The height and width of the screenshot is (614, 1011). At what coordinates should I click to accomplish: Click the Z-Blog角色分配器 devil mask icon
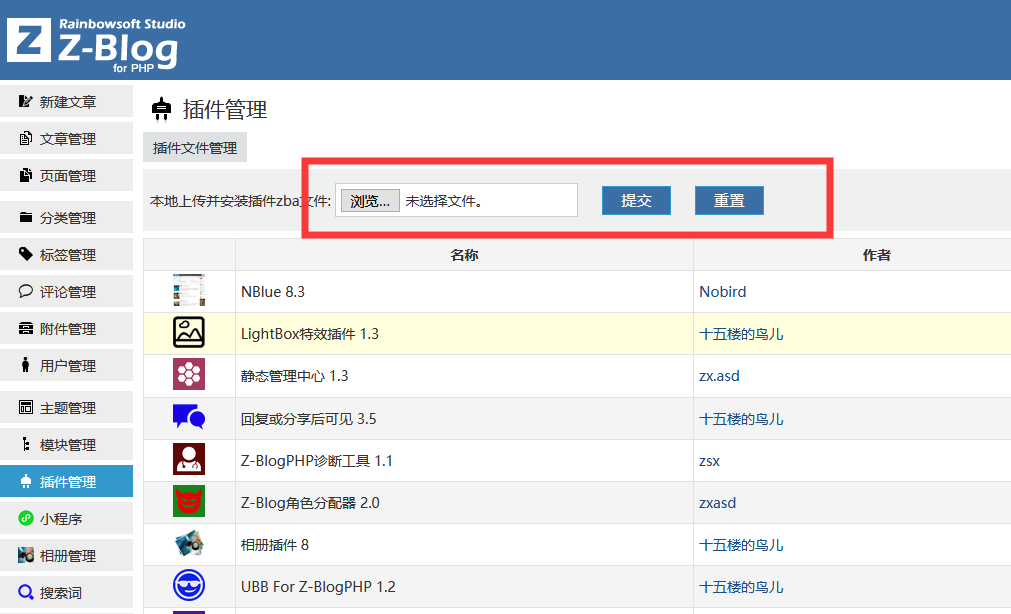(189, 501)
